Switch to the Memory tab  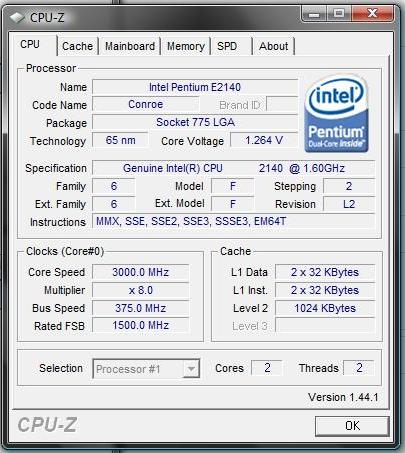[186, 46]
